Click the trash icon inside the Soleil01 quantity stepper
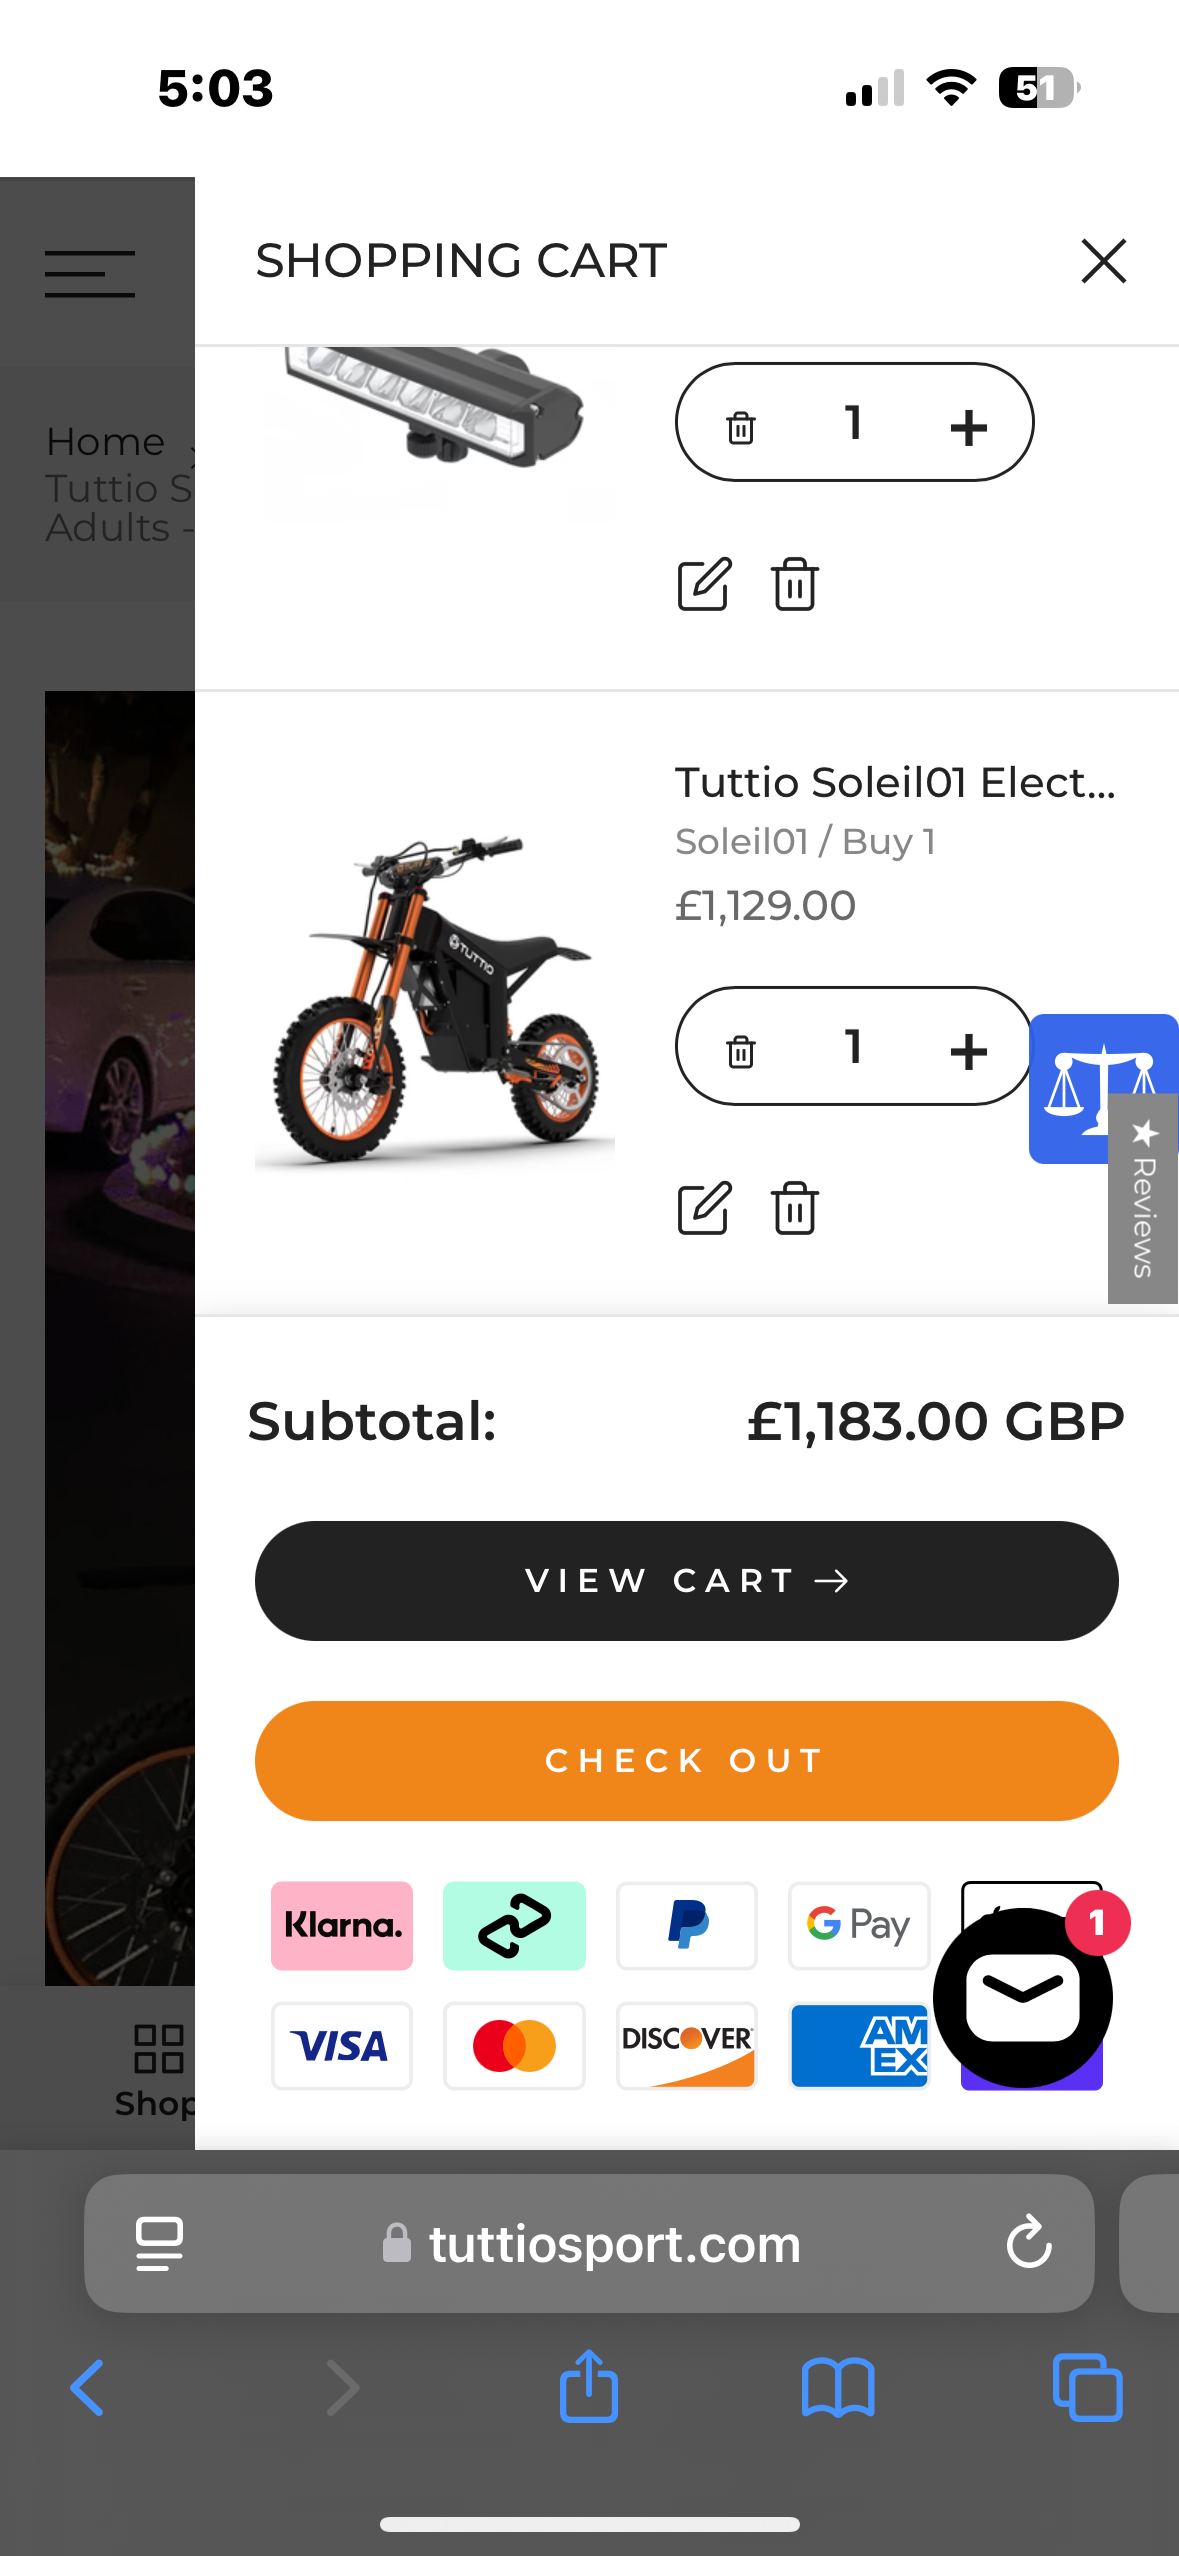 point(741,1051)
